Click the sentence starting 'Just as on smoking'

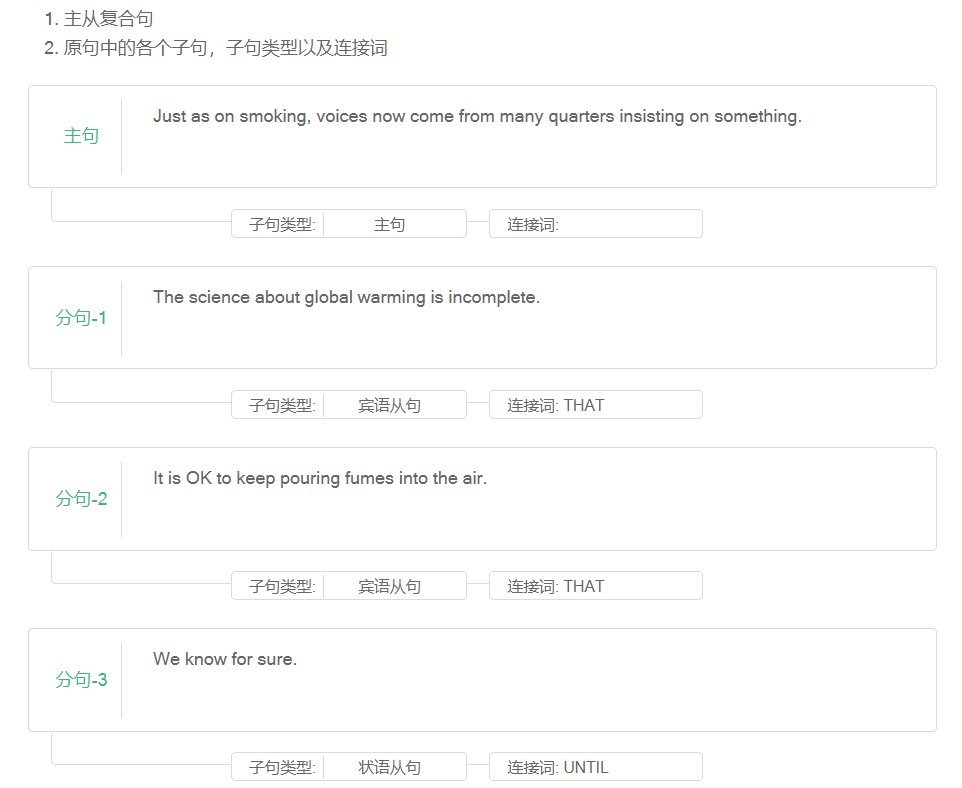(x=477, y=116)
